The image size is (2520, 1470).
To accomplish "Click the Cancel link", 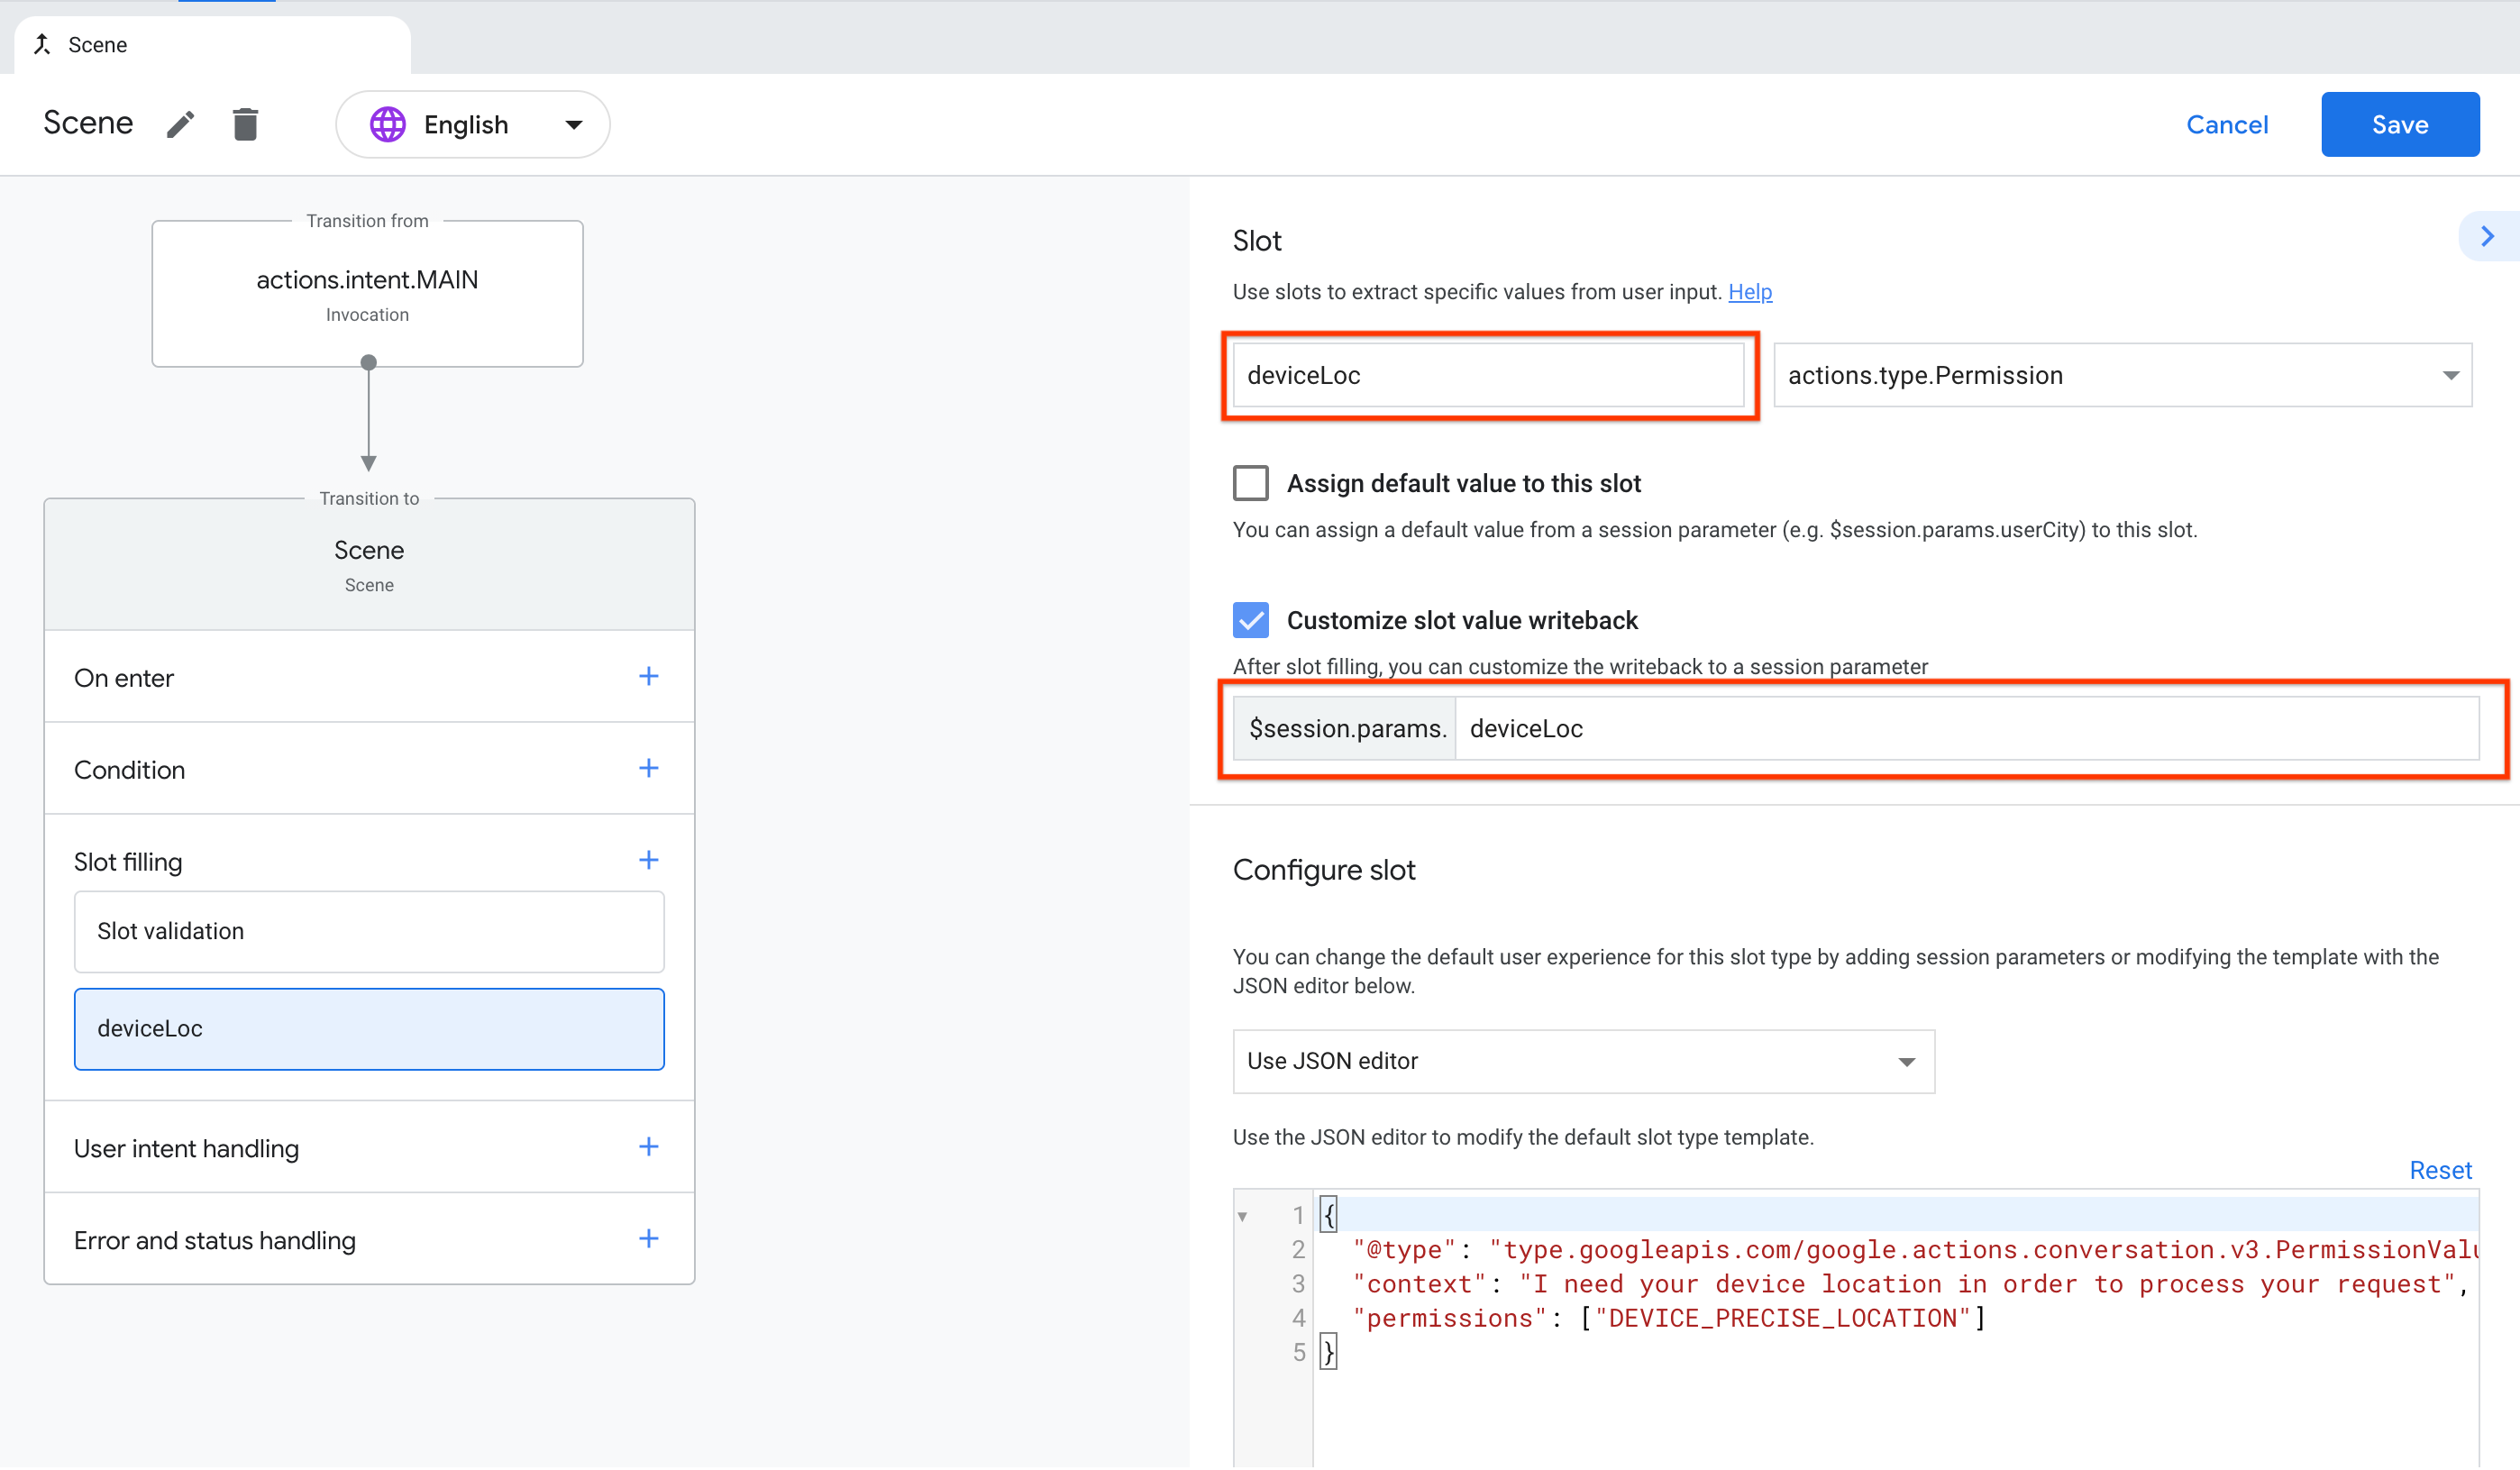I will [2226, 125].
